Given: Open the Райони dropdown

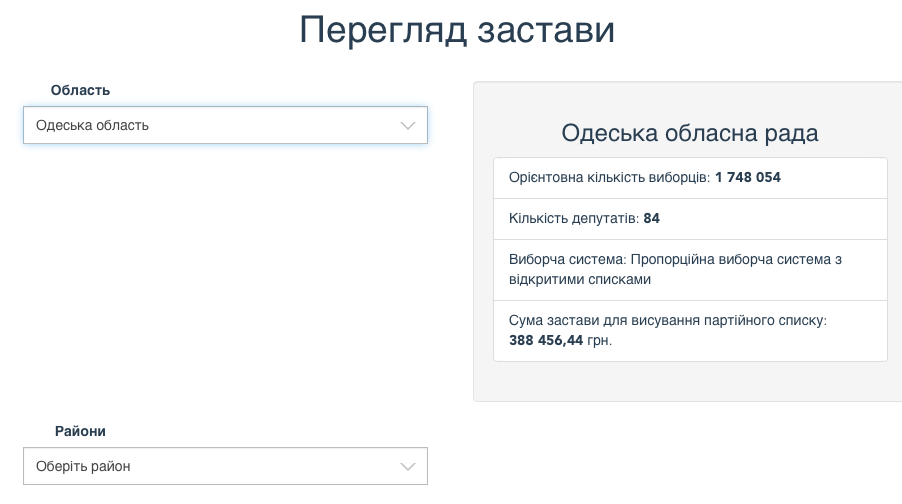Looking at the screenshot, I should pyautogui.click(x=225, y=466).
